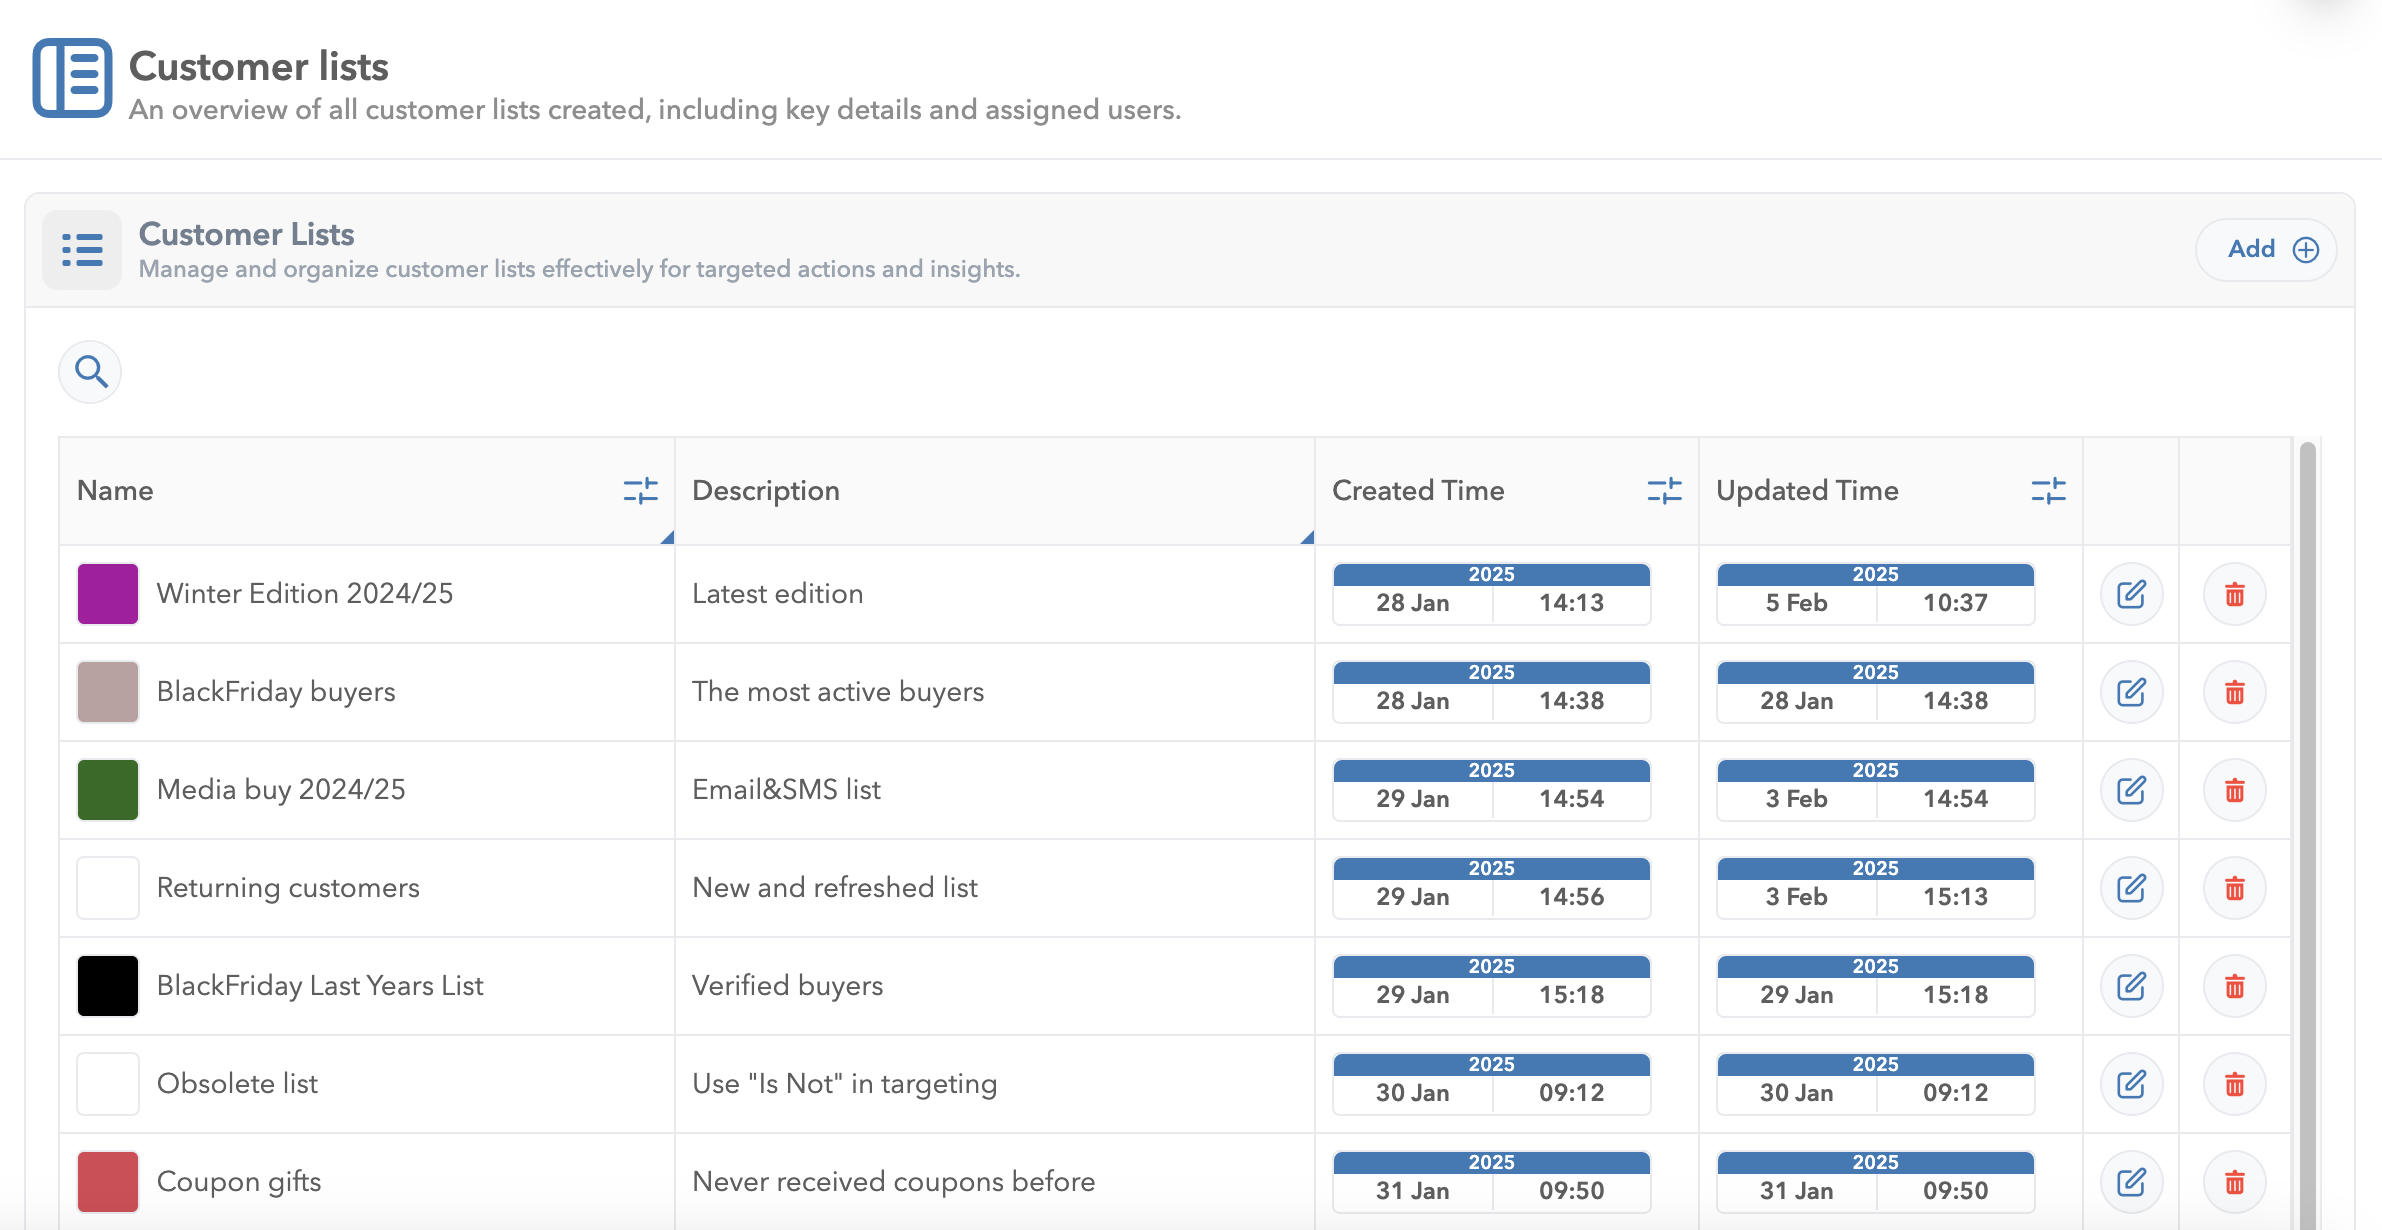
Task: Click the Customer lists page logo icon
Action: 72,78
